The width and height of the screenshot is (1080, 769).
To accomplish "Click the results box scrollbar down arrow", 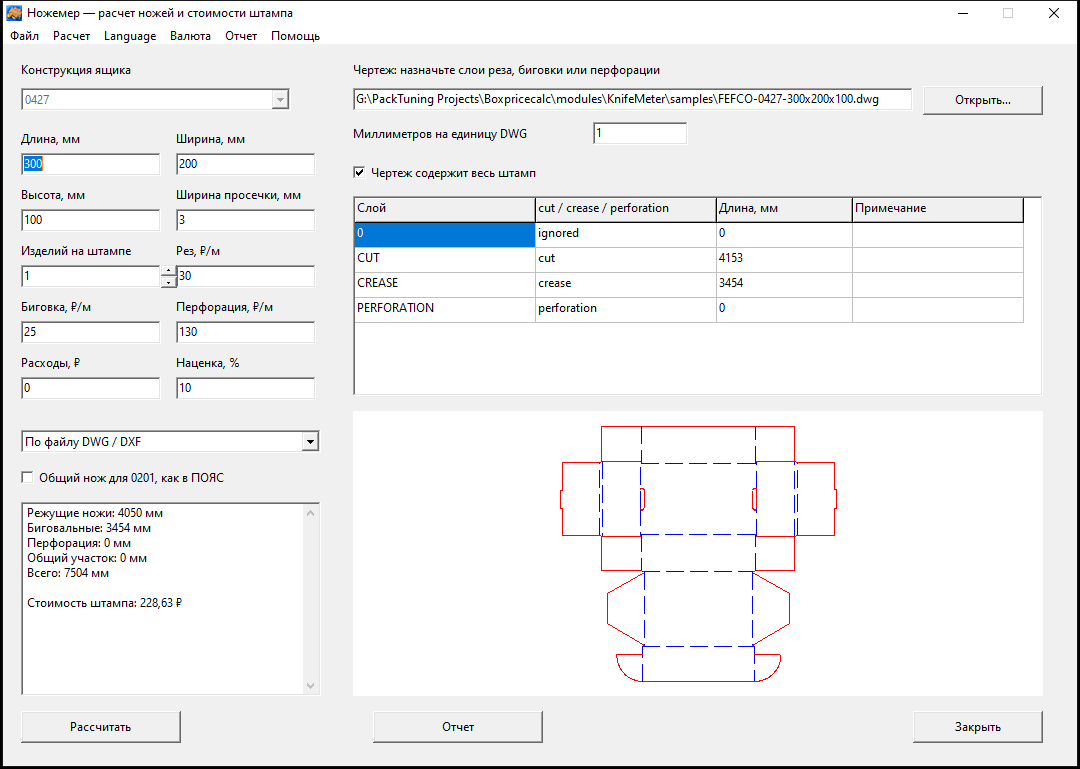I will click(311, 686).
